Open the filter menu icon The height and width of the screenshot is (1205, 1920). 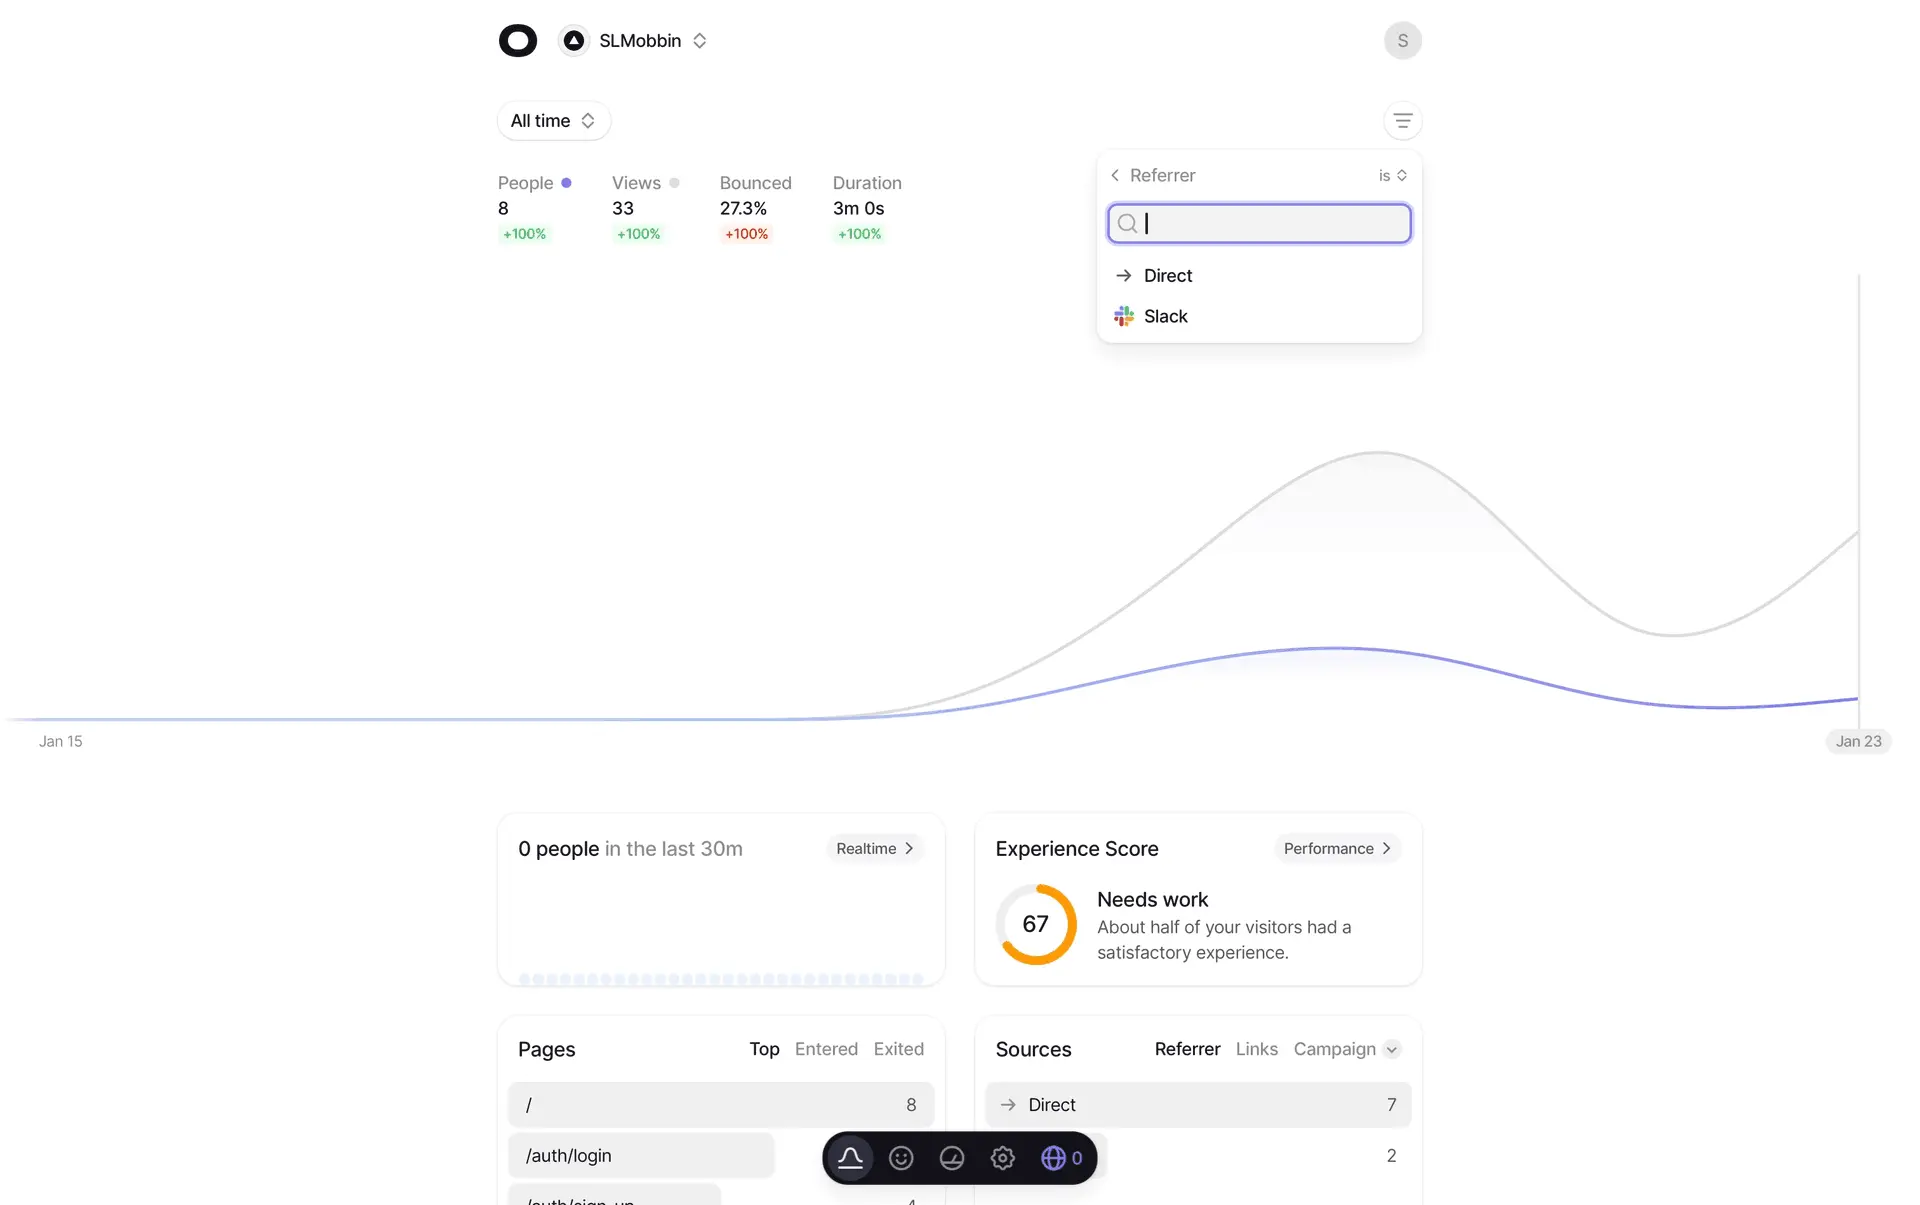click(1402, 121)
